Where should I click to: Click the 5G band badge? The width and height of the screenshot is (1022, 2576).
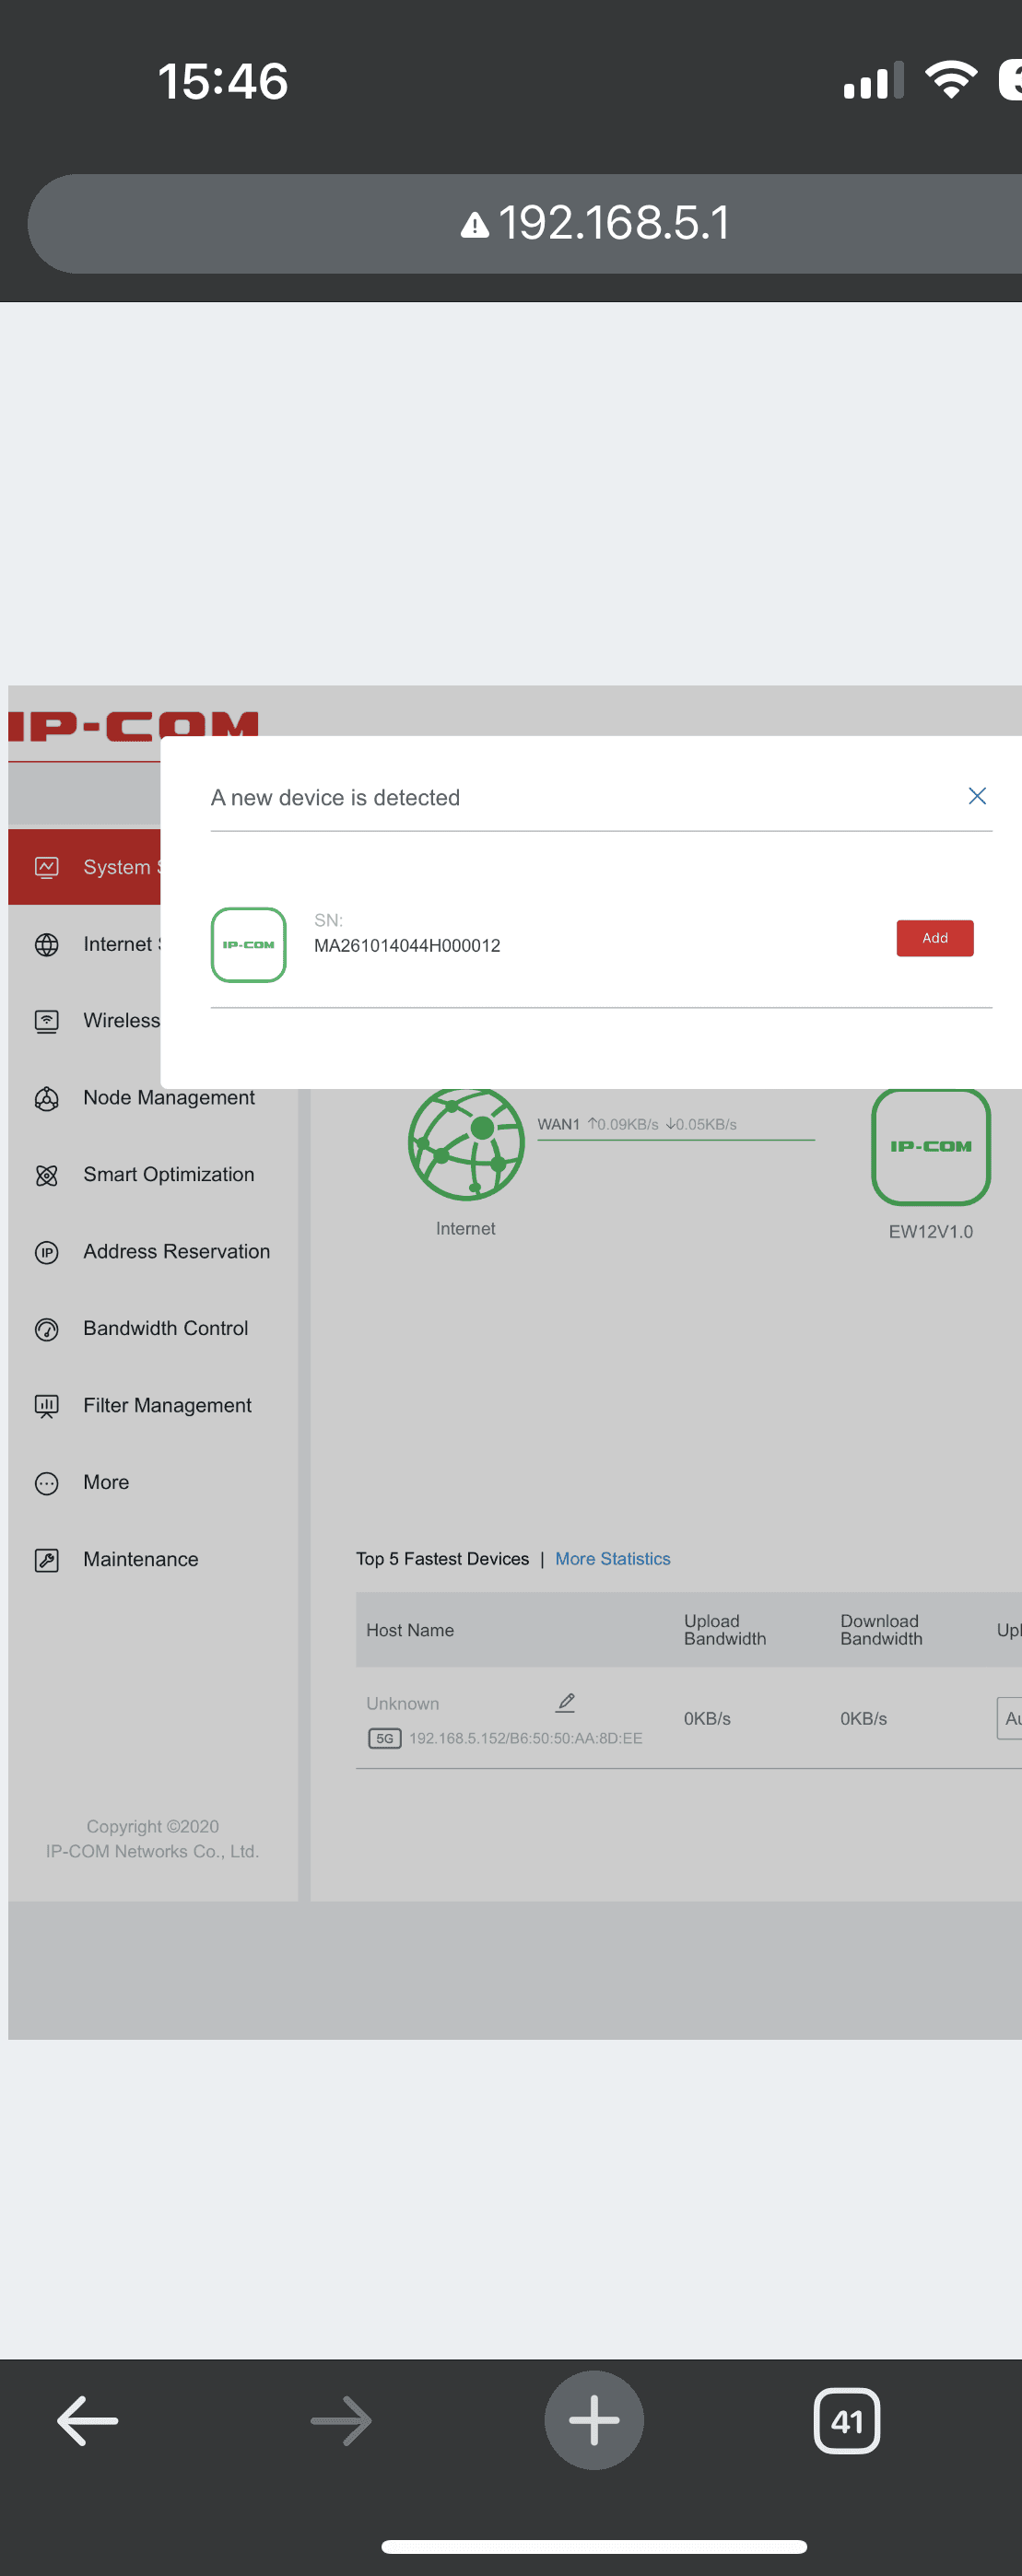tap(385, 1738)
